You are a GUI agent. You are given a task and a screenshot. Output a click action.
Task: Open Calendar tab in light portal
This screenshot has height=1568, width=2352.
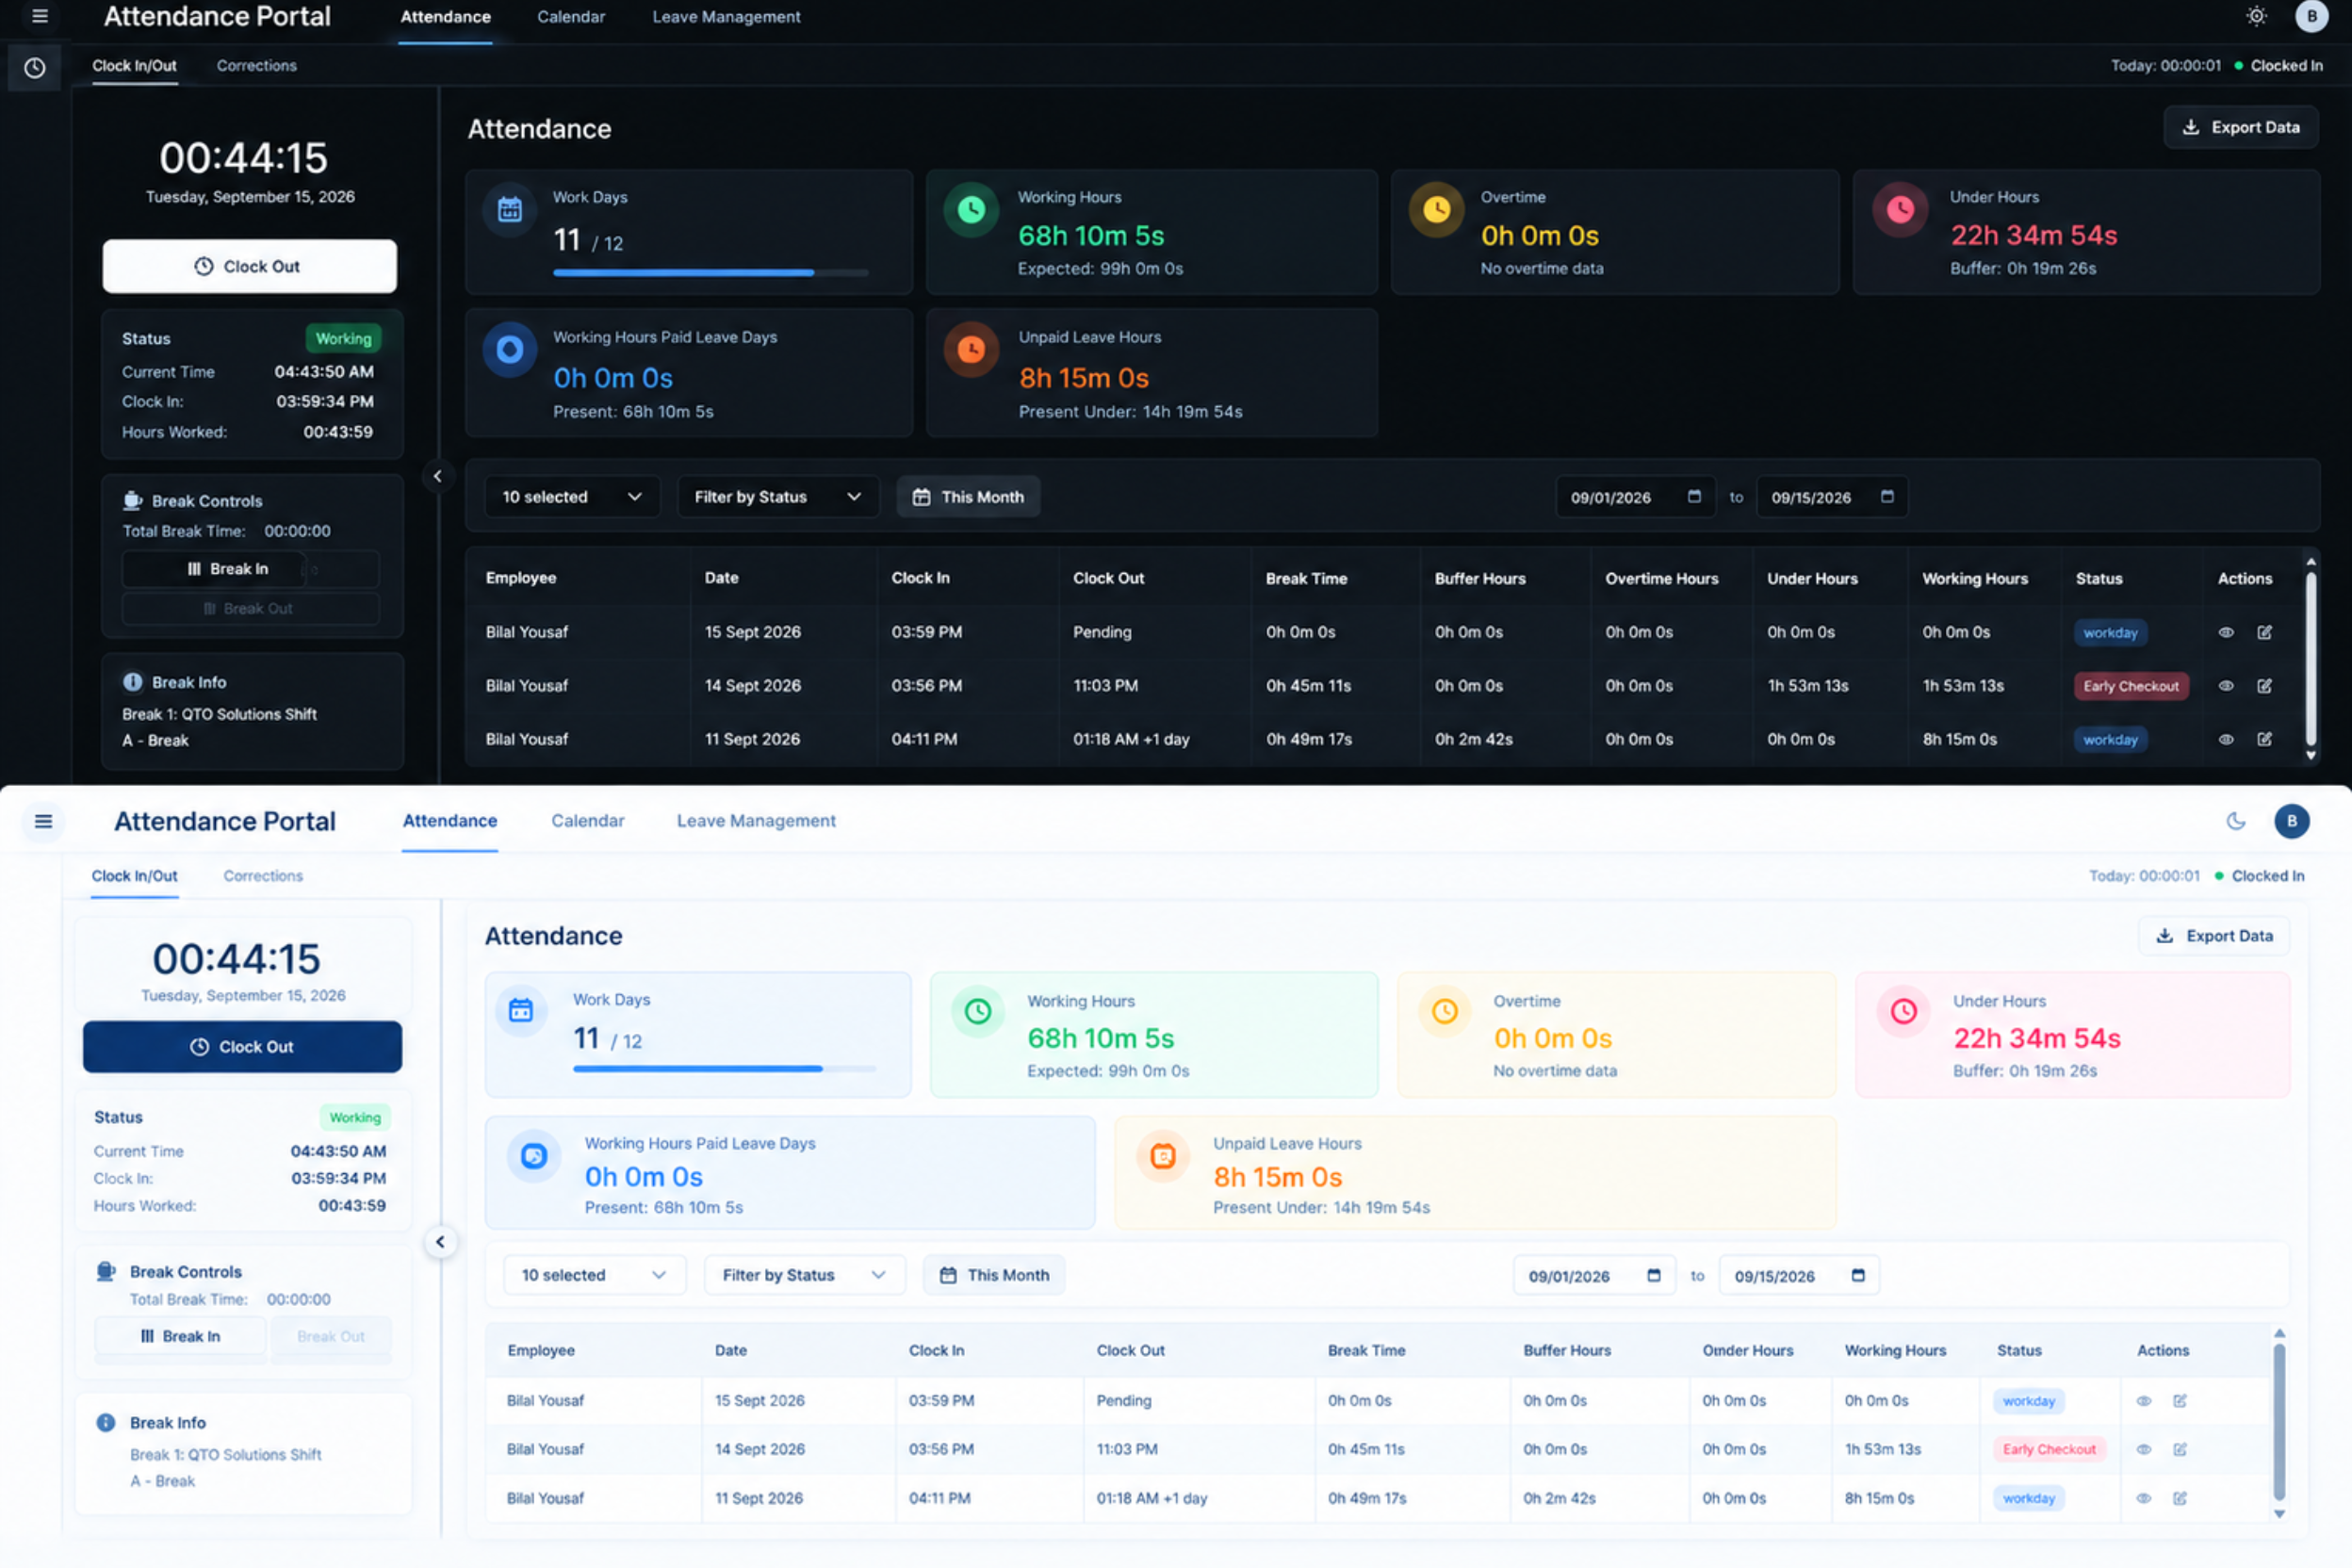588,820
